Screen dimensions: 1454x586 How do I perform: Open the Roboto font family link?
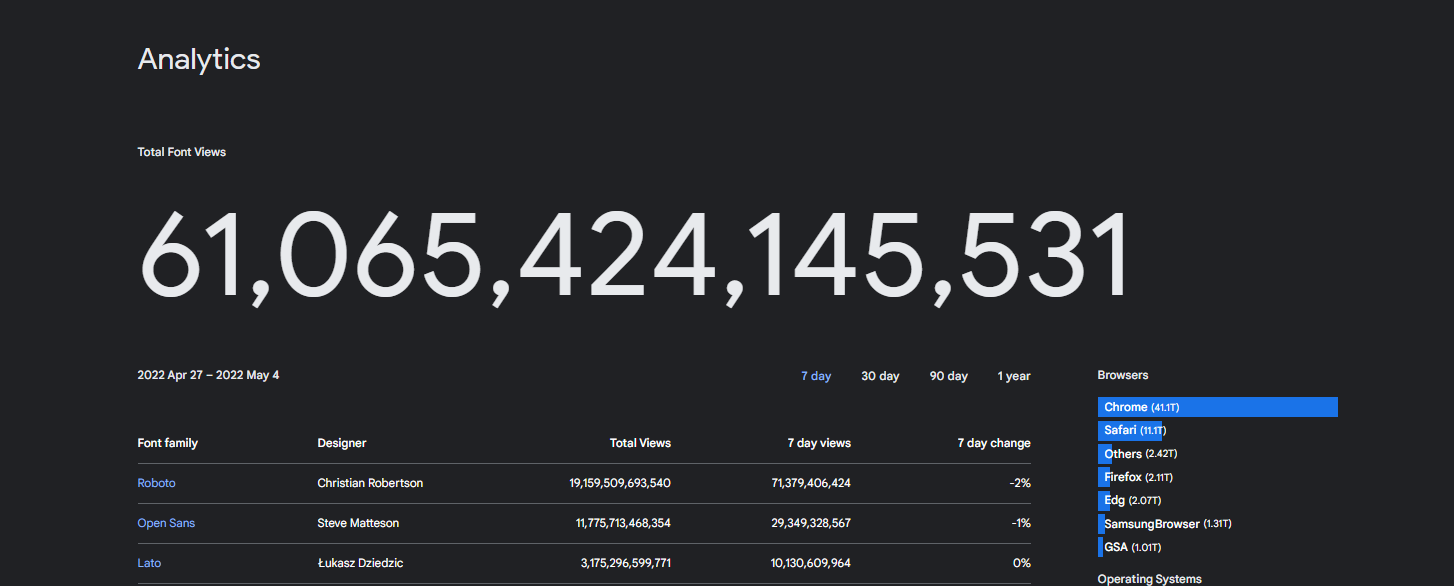click(156, 483)
